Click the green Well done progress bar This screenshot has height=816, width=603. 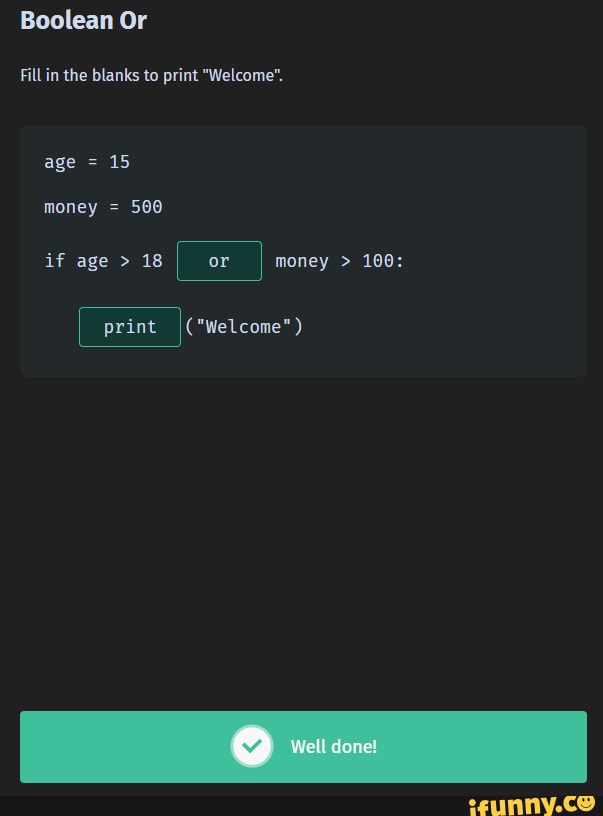point(303,746)
